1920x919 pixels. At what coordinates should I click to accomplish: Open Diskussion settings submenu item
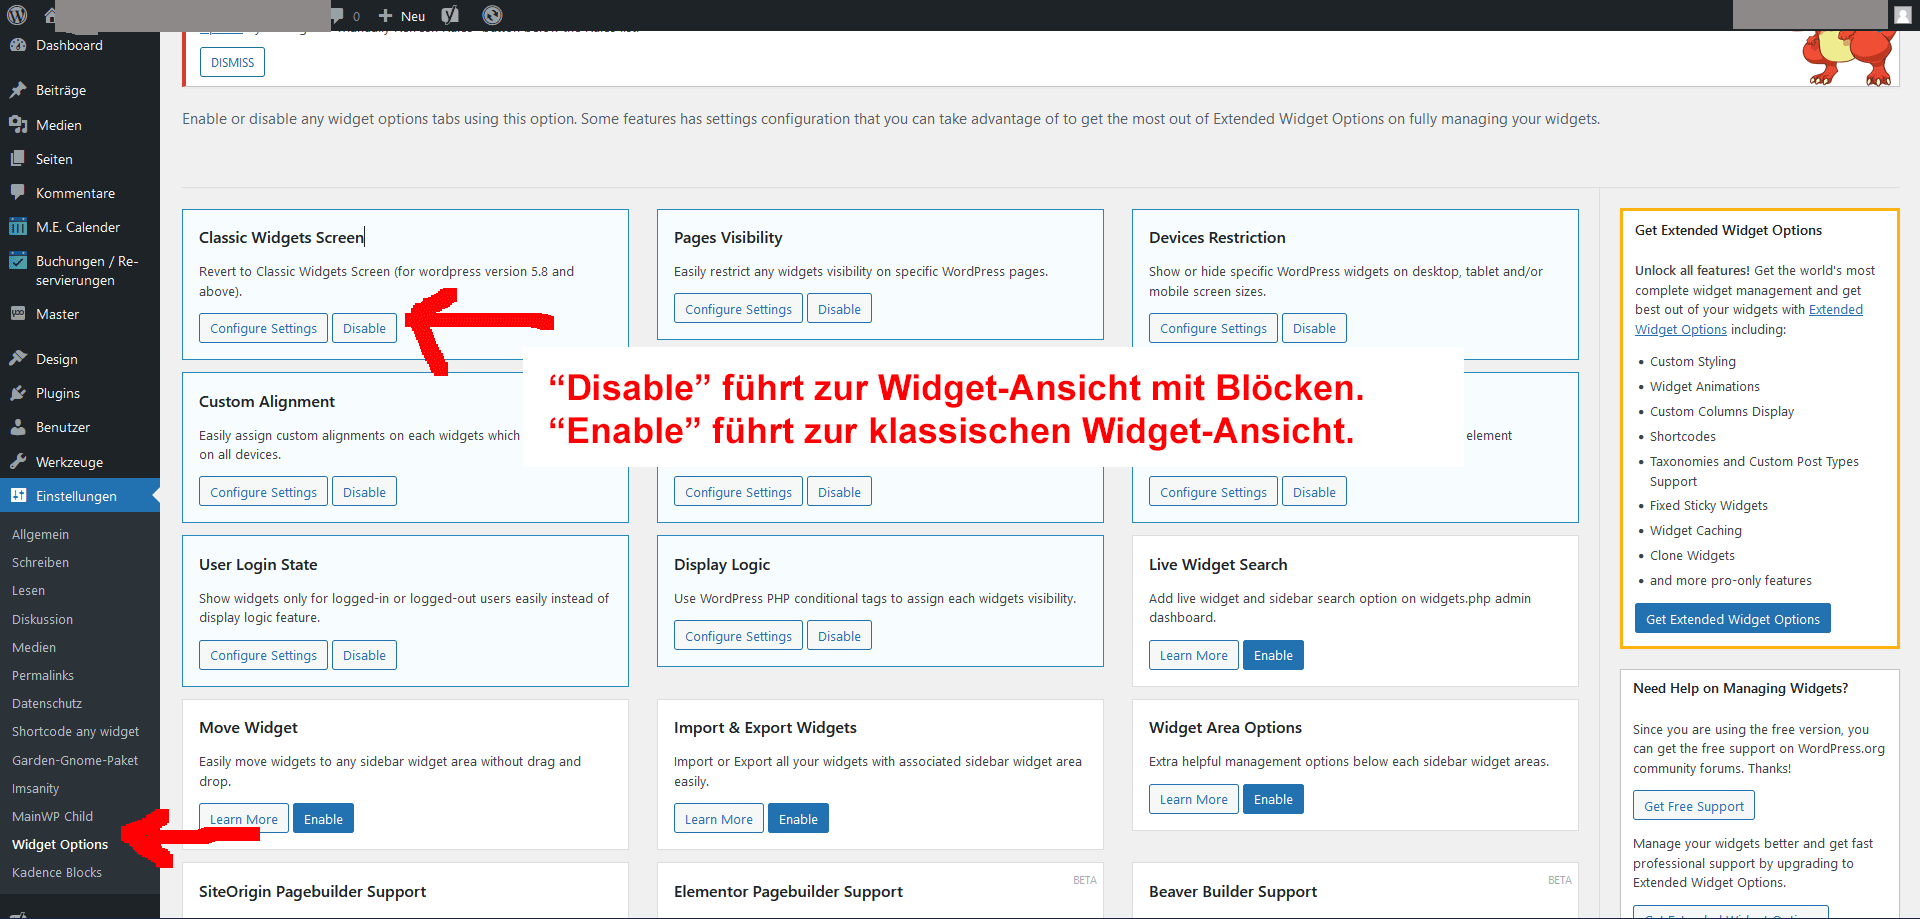43,619
